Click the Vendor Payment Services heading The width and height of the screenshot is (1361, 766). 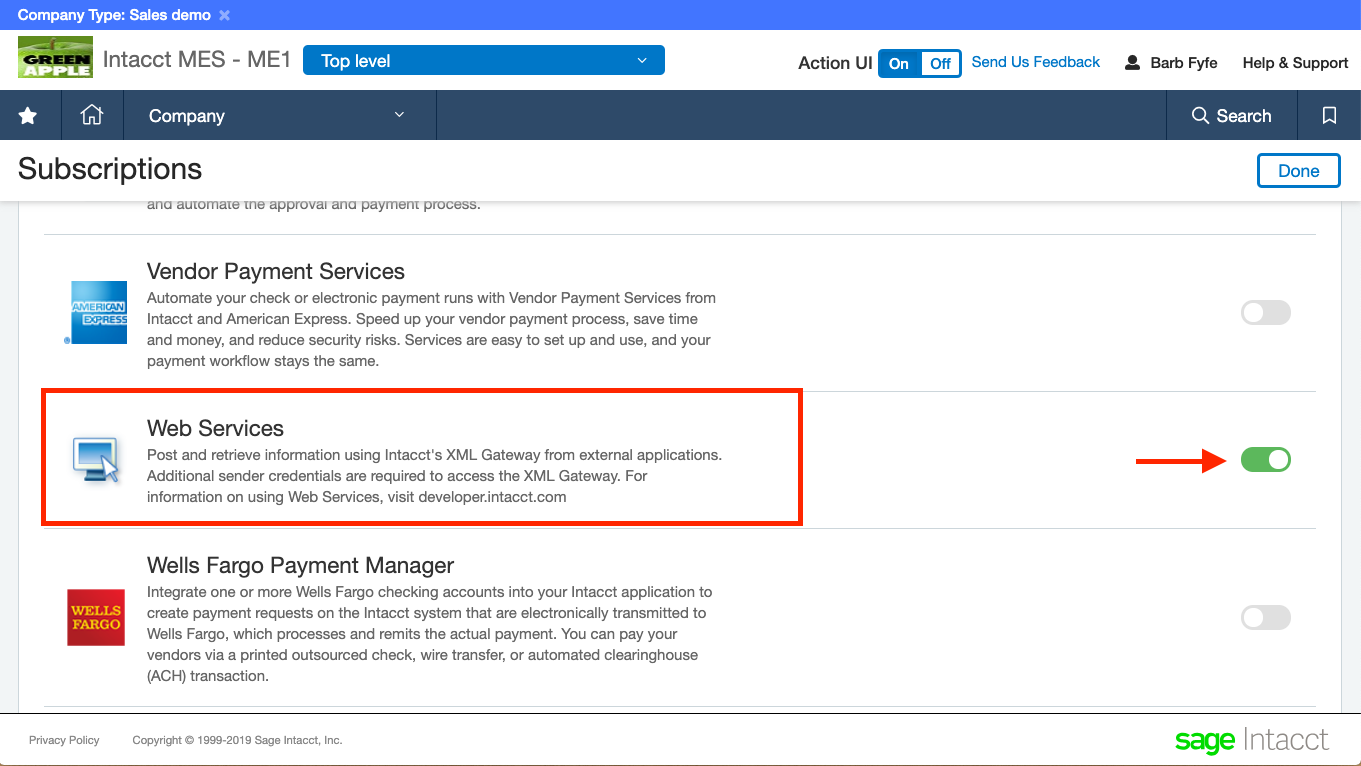pyautogui.click(x=276, y=271)
